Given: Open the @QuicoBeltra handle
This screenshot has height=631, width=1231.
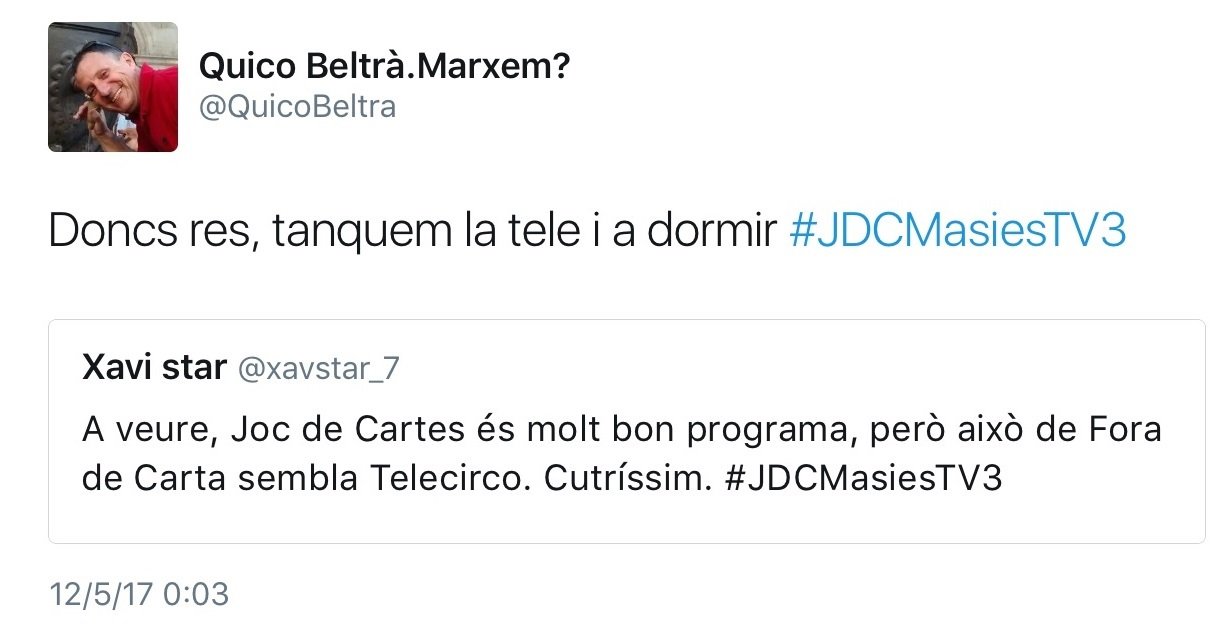Looking at the screenshot, I should [x=297, y=106].
